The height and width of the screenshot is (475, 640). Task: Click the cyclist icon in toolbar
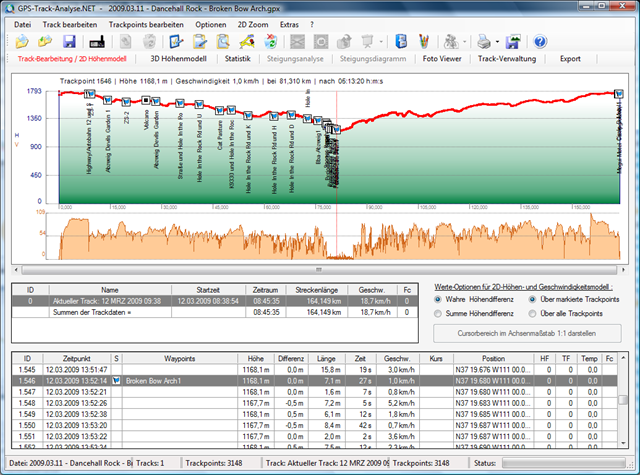[x=453, y=42]
